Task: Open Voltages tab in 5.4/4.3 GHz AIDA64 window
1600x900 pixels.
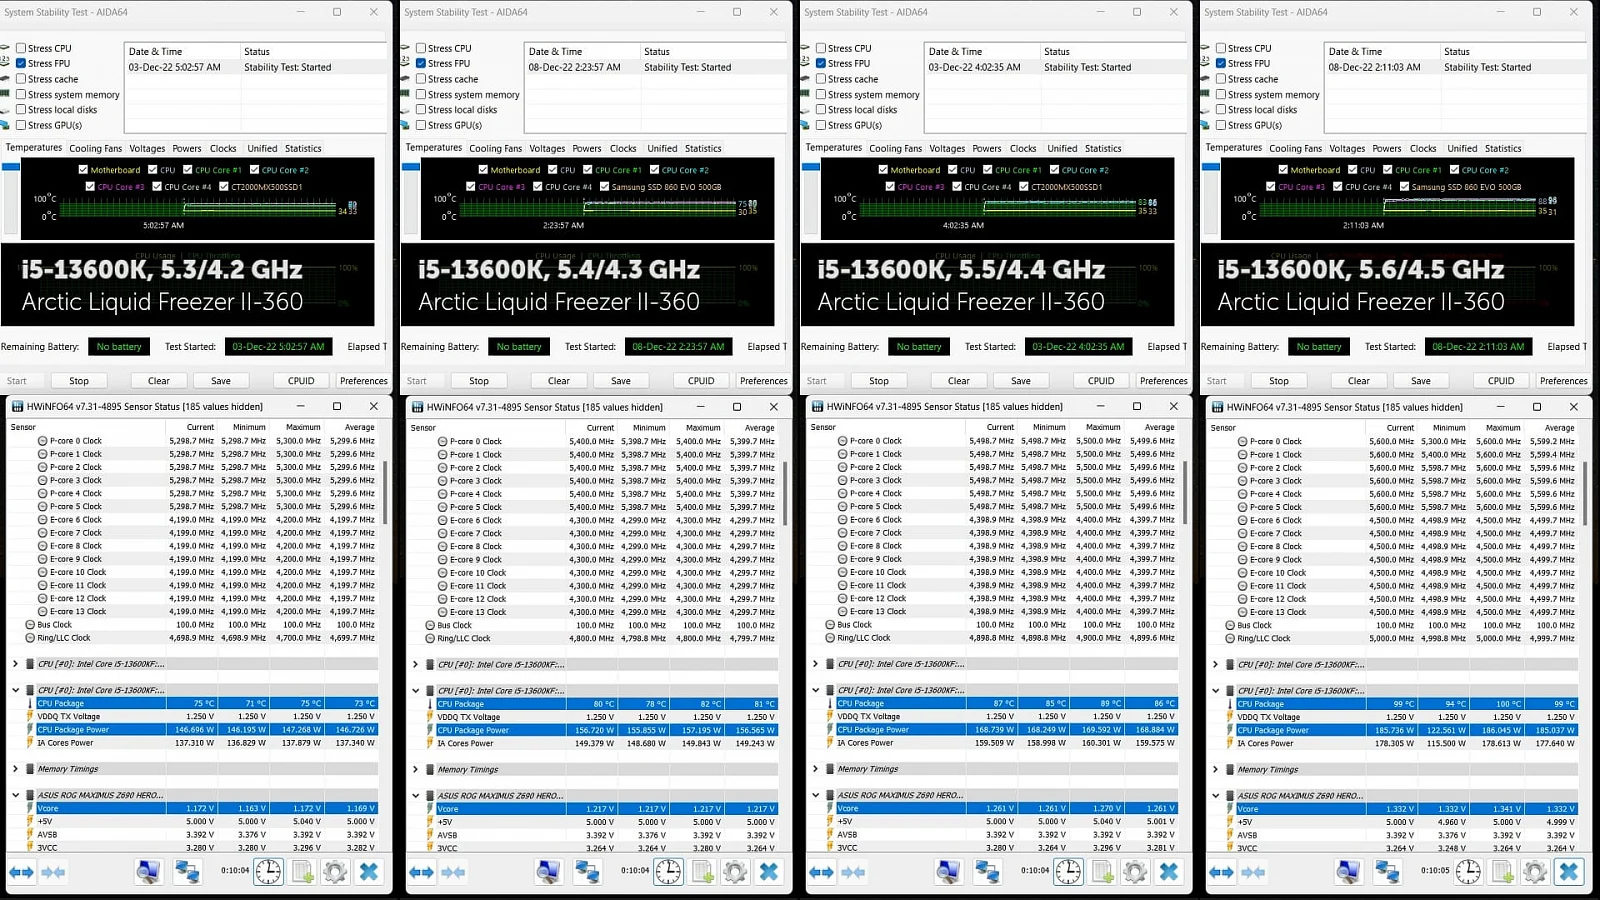Action: point(547,148)
